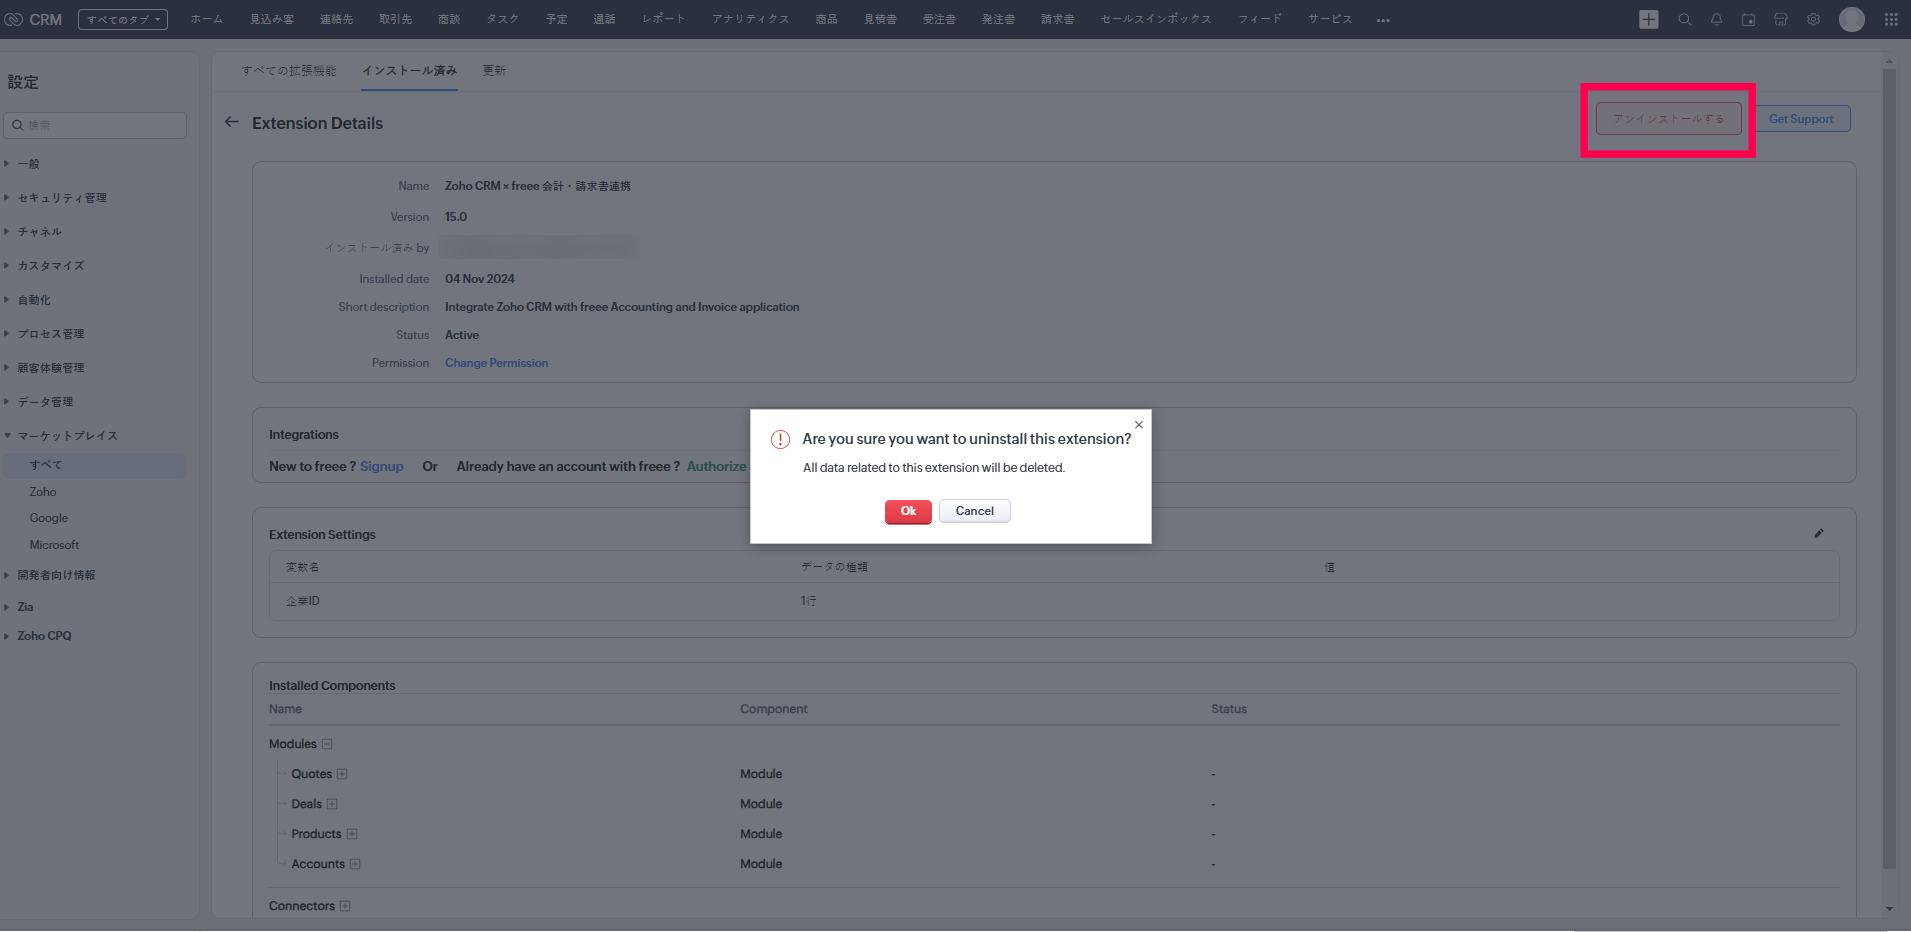This screenshot has height=932, width=1911.
Task: Open the セールスインボックス tab
Action: 1156,20
